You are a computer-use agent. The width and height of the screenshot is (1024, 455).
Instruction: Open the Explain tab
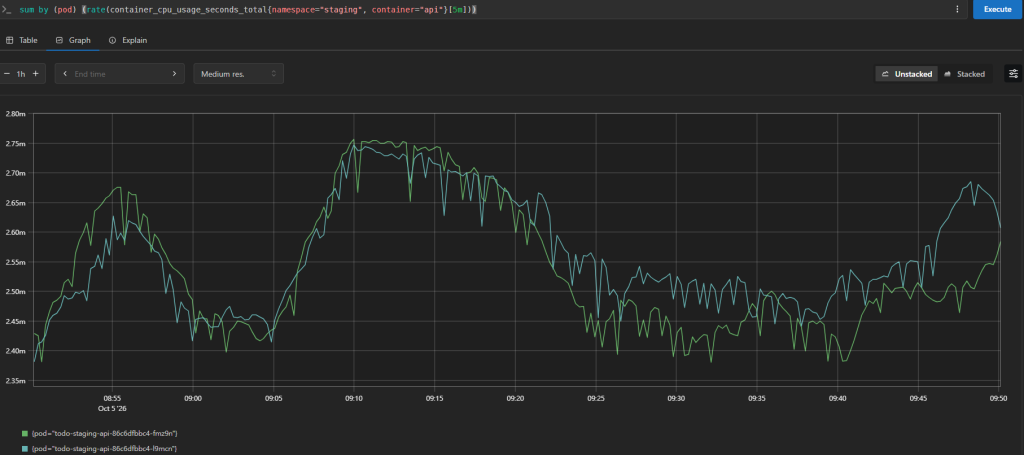pyautogui.click(x=127, y=40)
